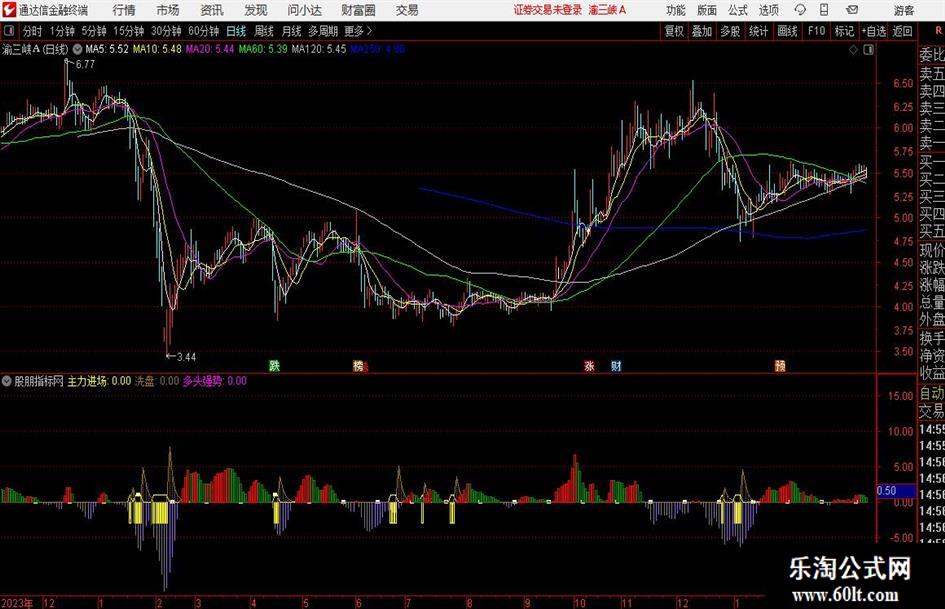Open F10 company info
Image resolution: width=945 pixels, height=609 pixels.
817,31
